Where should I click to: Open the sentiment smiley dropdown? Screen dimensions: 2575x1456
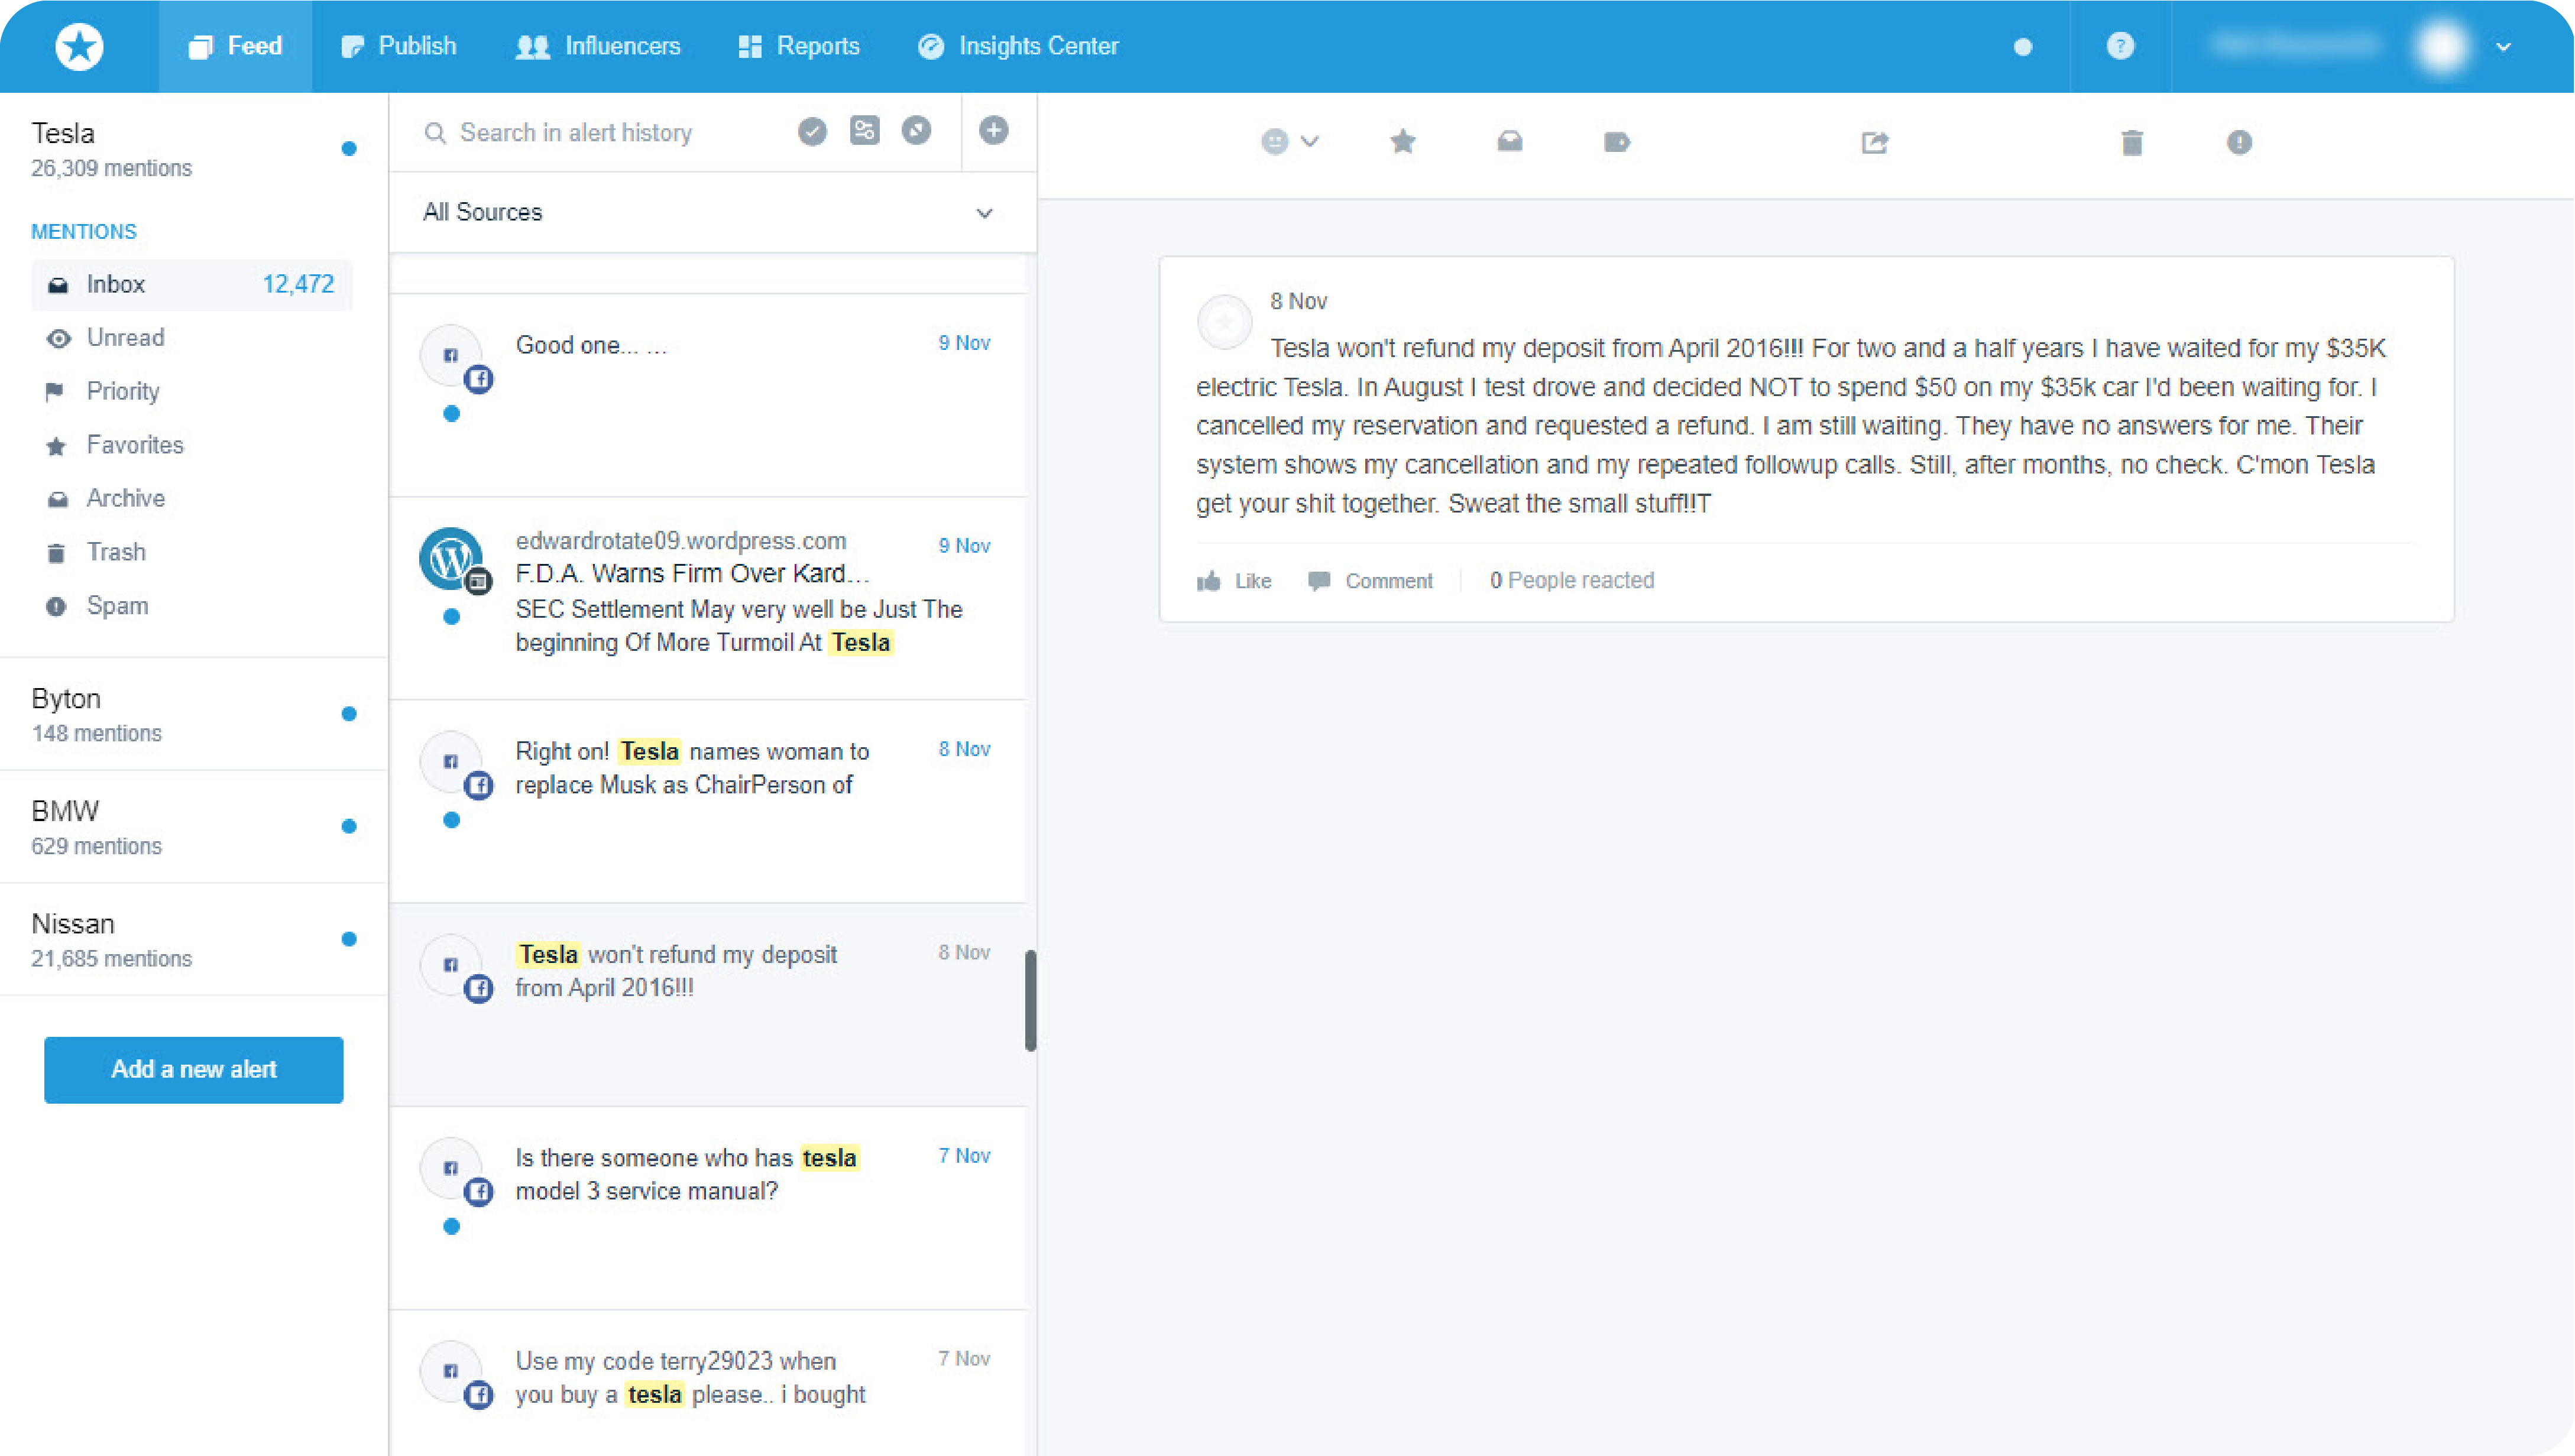point(1289,142)
